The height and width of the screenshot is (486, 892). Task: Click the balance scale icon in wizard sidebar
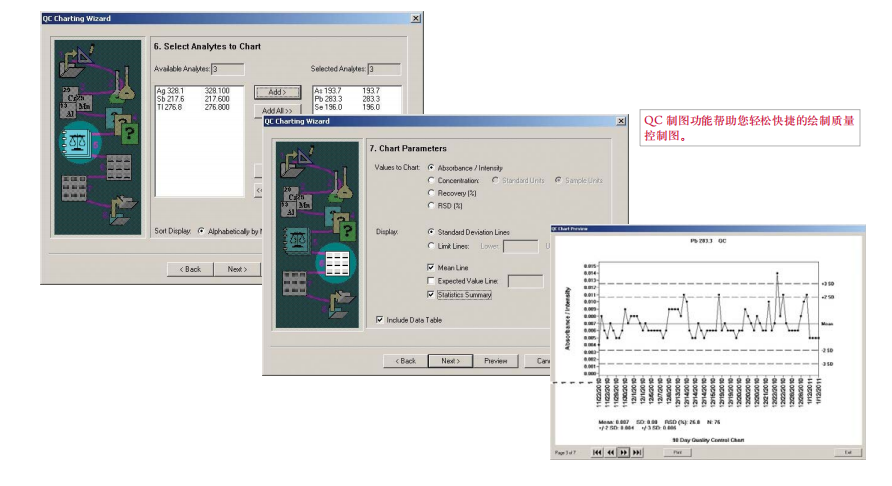click(x=78, y=142)
